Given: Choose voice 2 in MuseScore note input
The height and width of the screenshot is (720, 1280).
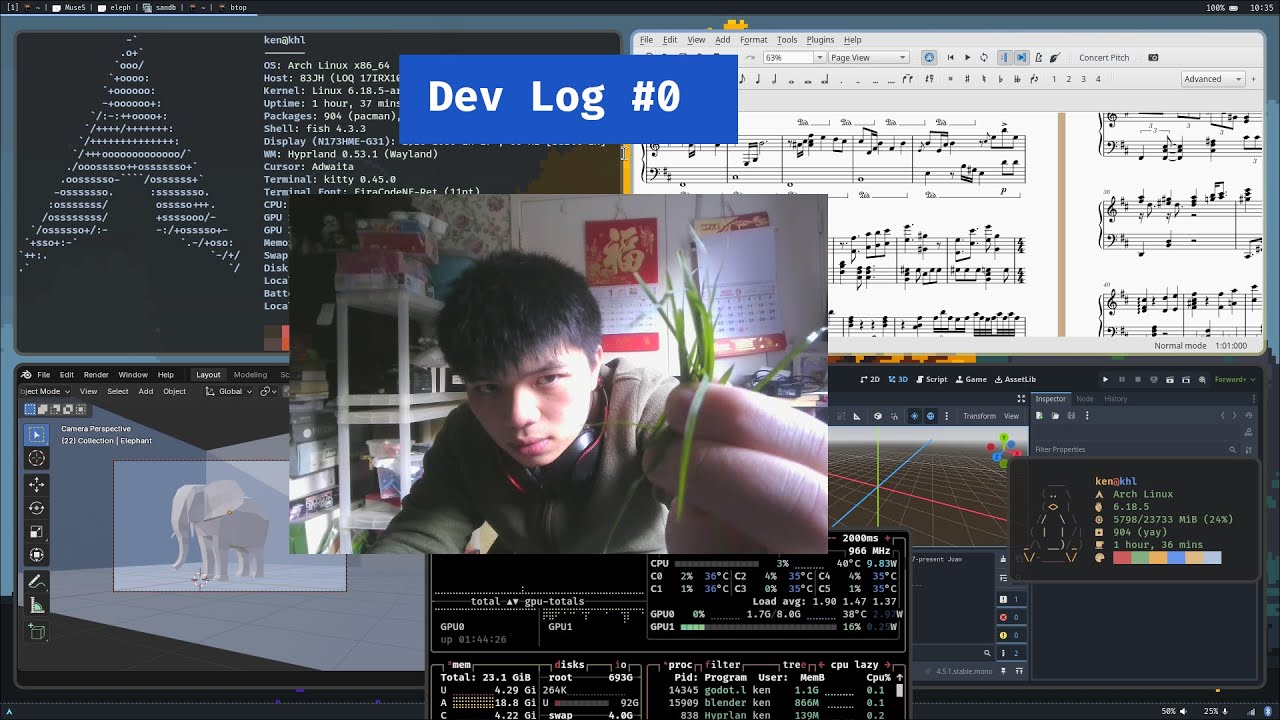Looking at the screenshot, I should click(x=1068, y=79).
